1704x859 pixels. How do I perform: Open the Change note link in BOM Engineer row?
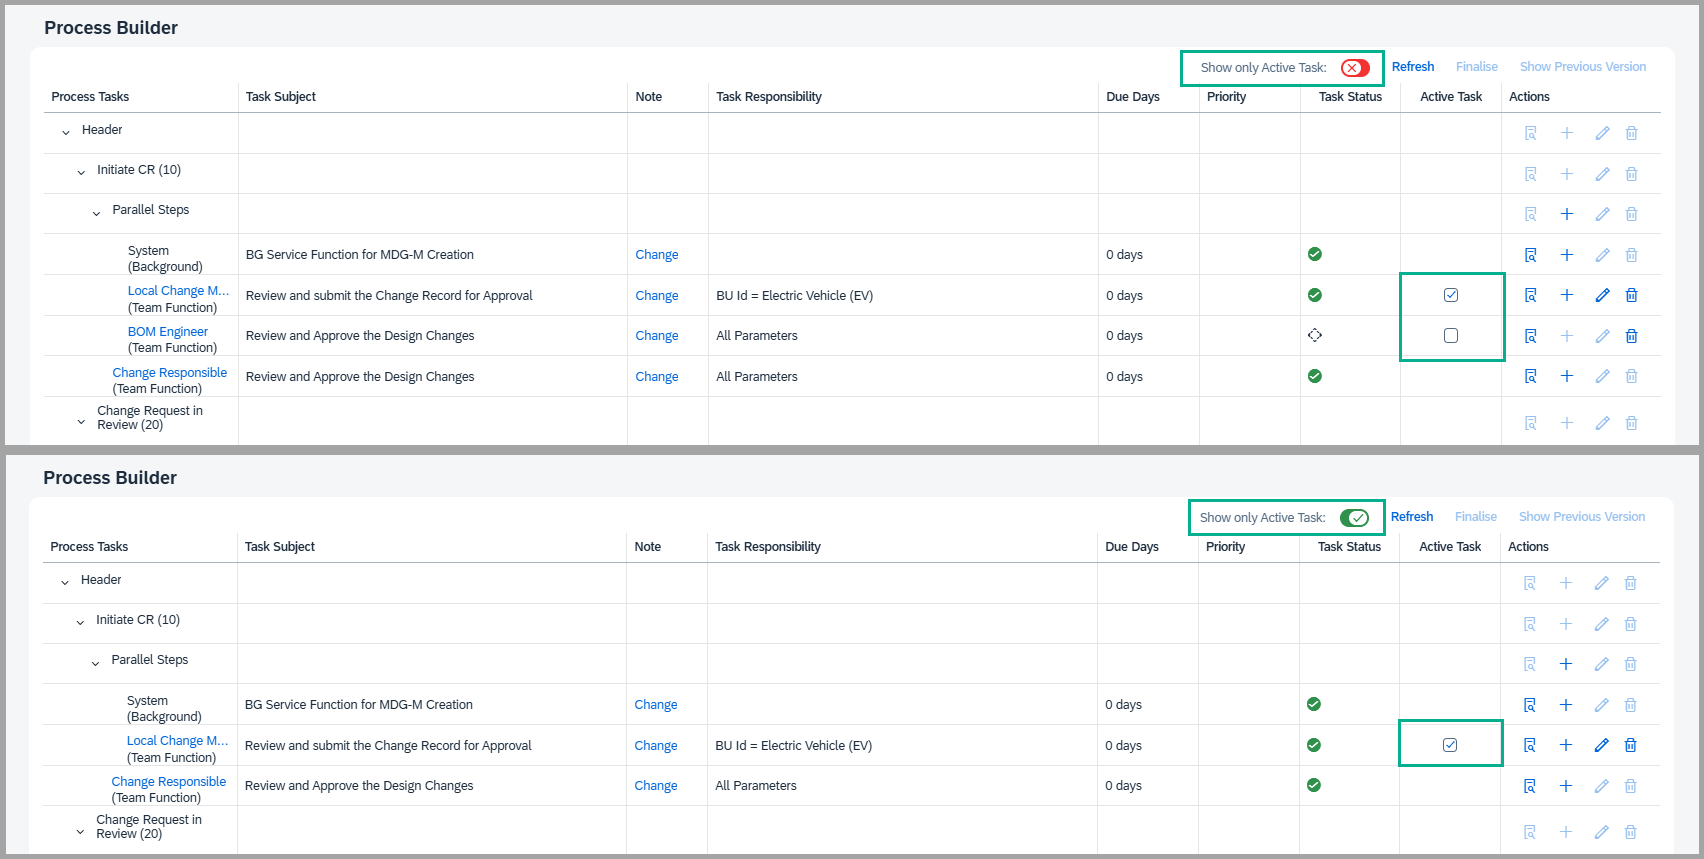(656, 336)
